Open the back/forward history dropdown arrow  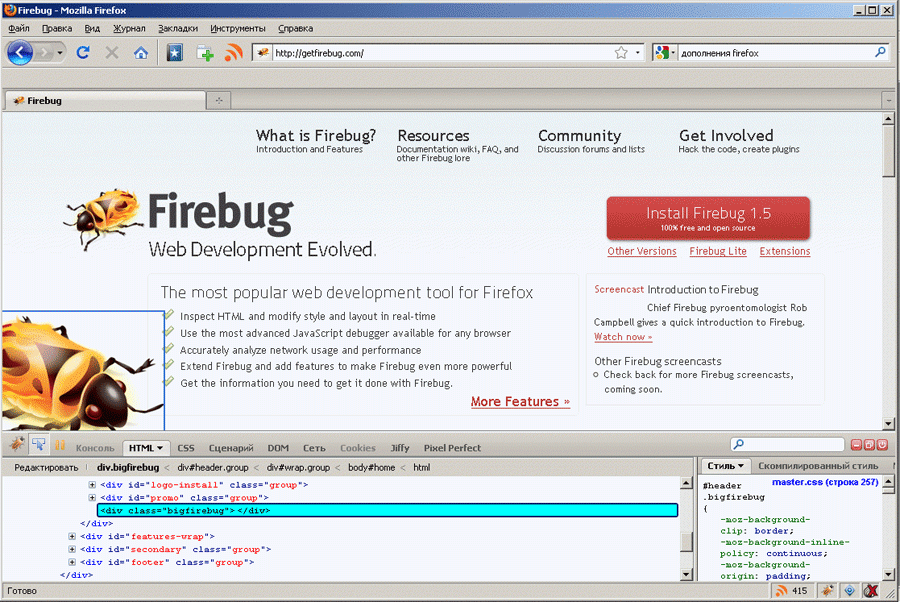[x=60, y=53]
